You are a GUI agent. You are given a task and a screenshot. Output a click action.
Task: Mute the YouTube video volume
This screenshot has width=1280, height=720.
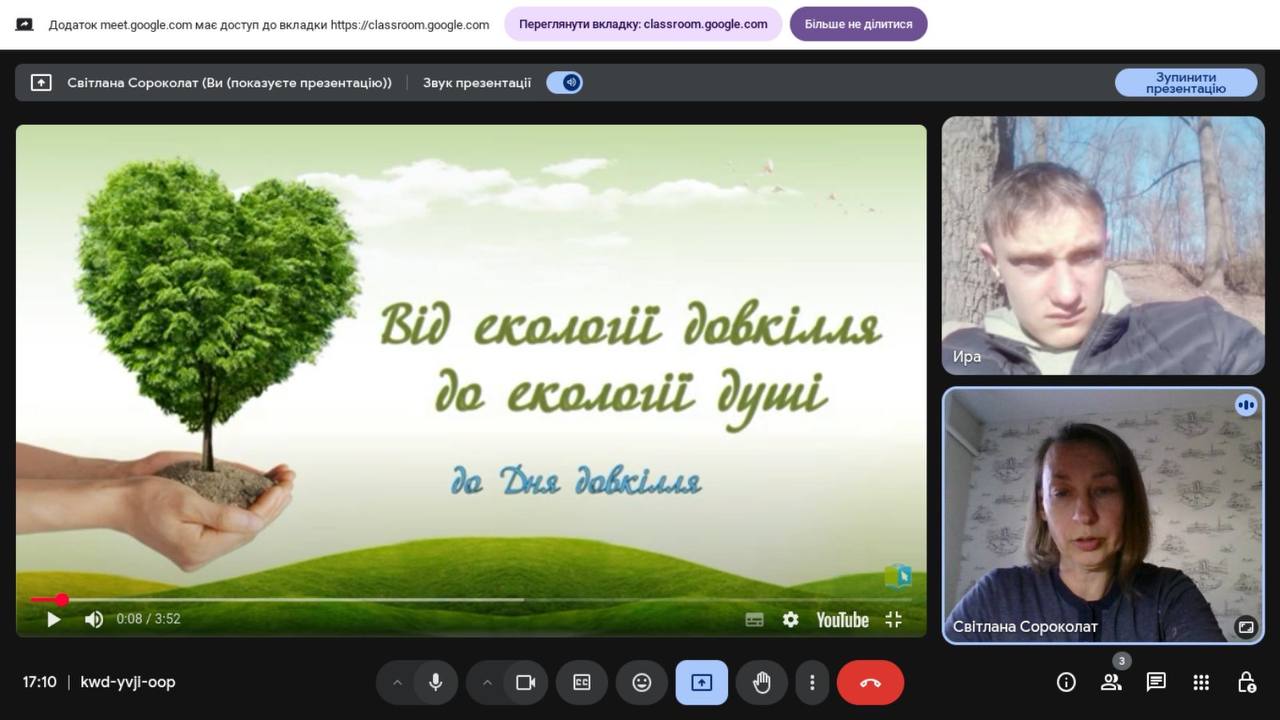[x=94, y=619]
